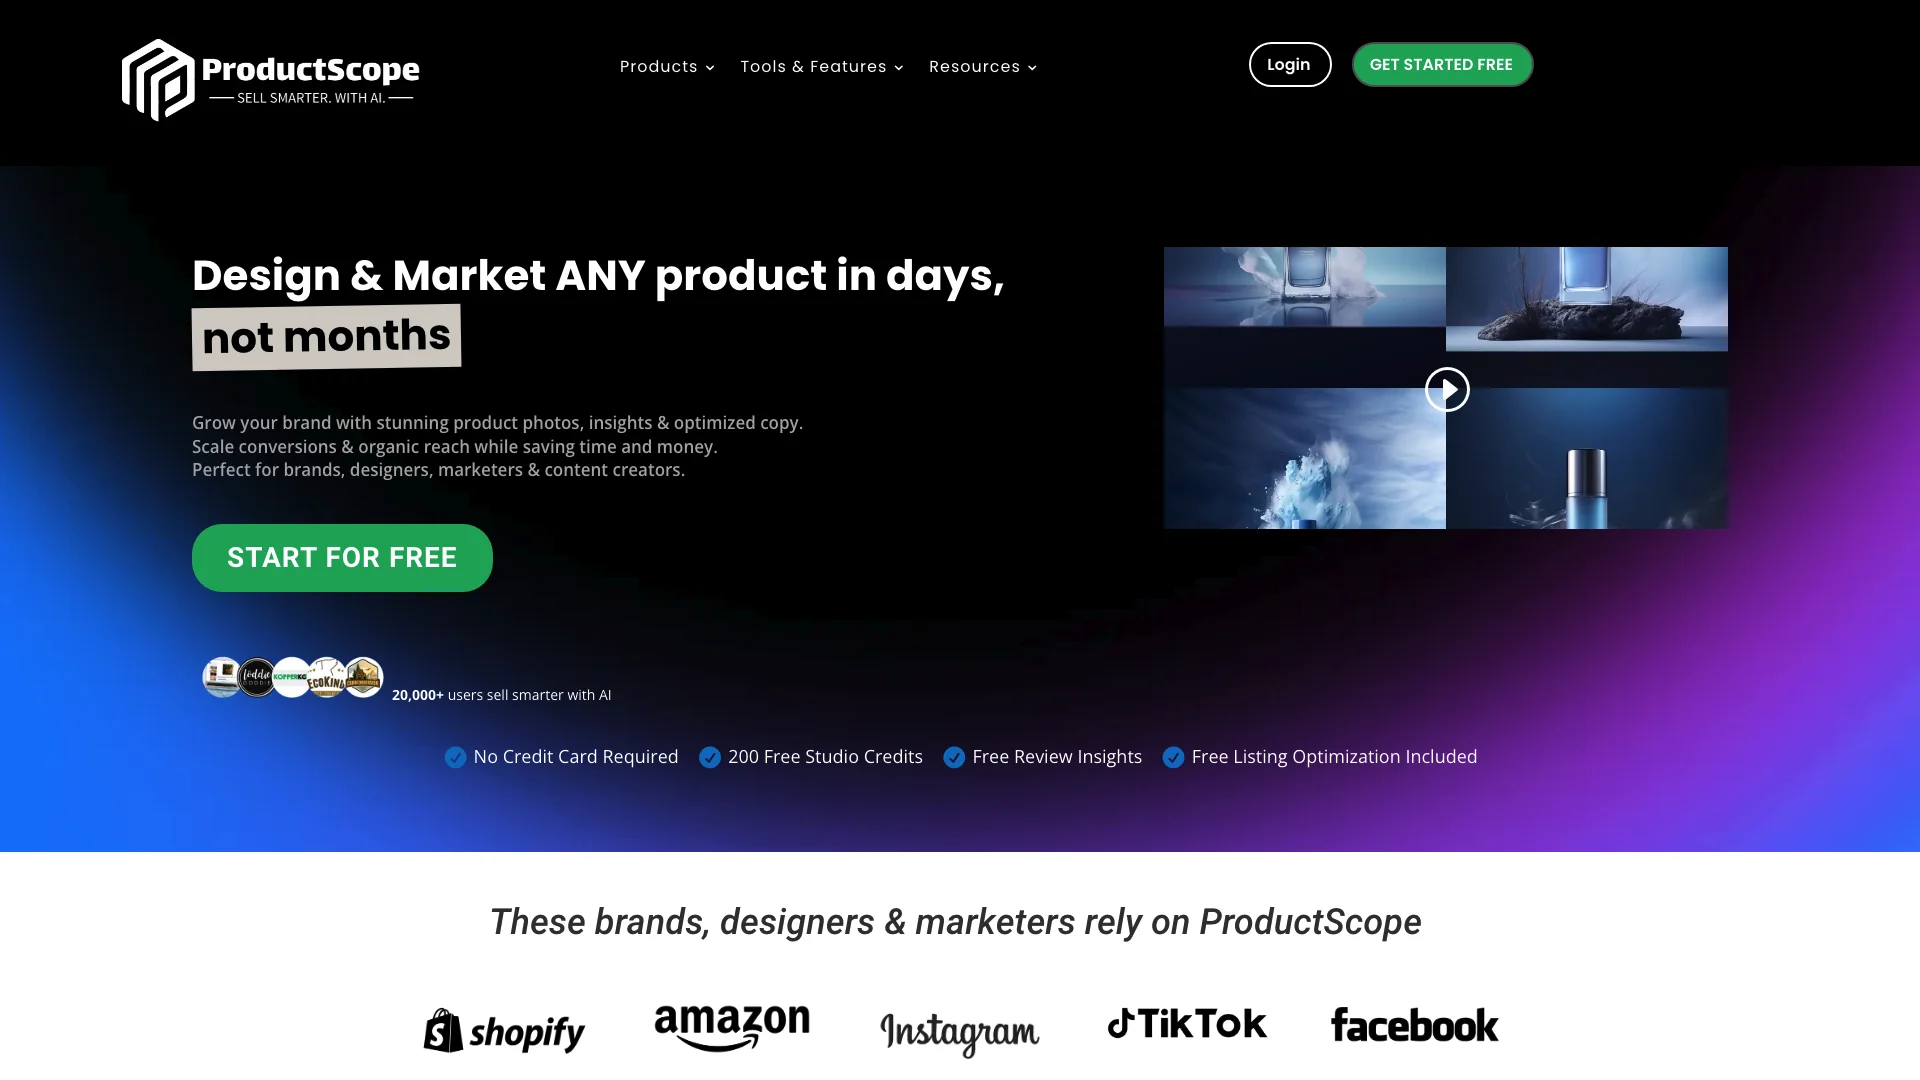Expand the Products dropdown menu
This screenshot has width=1920, height=1080.
tap(666, 66)
